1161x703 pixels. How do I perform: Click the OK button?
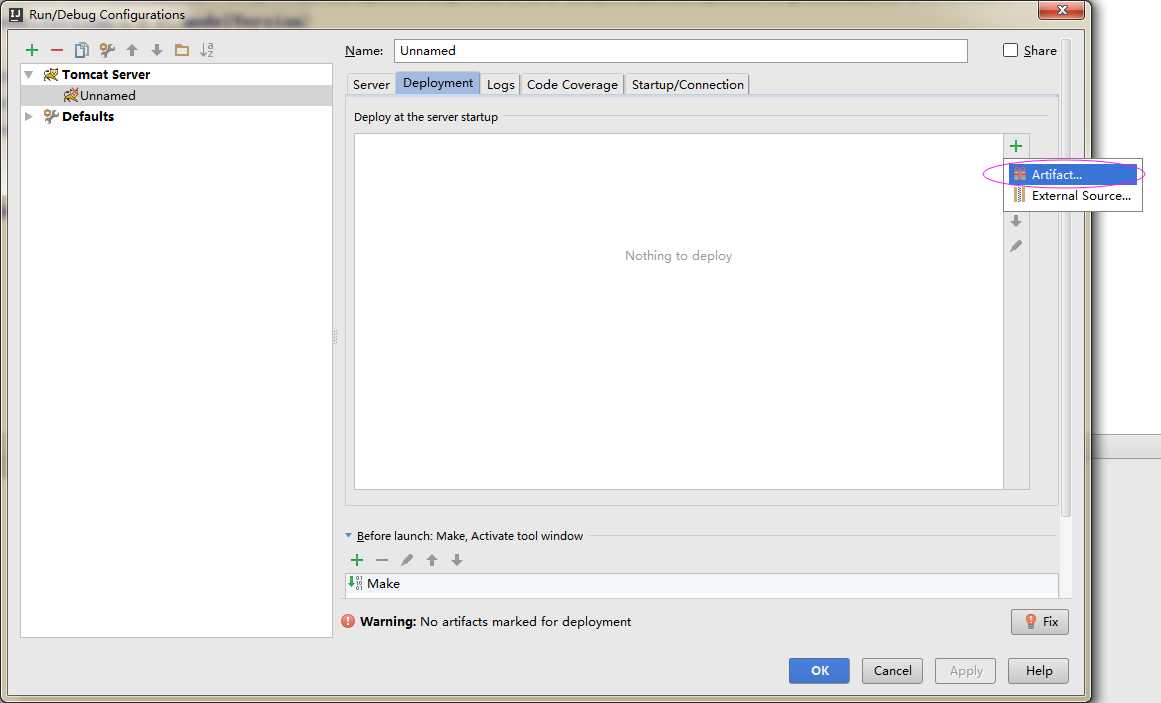(820, 670)
